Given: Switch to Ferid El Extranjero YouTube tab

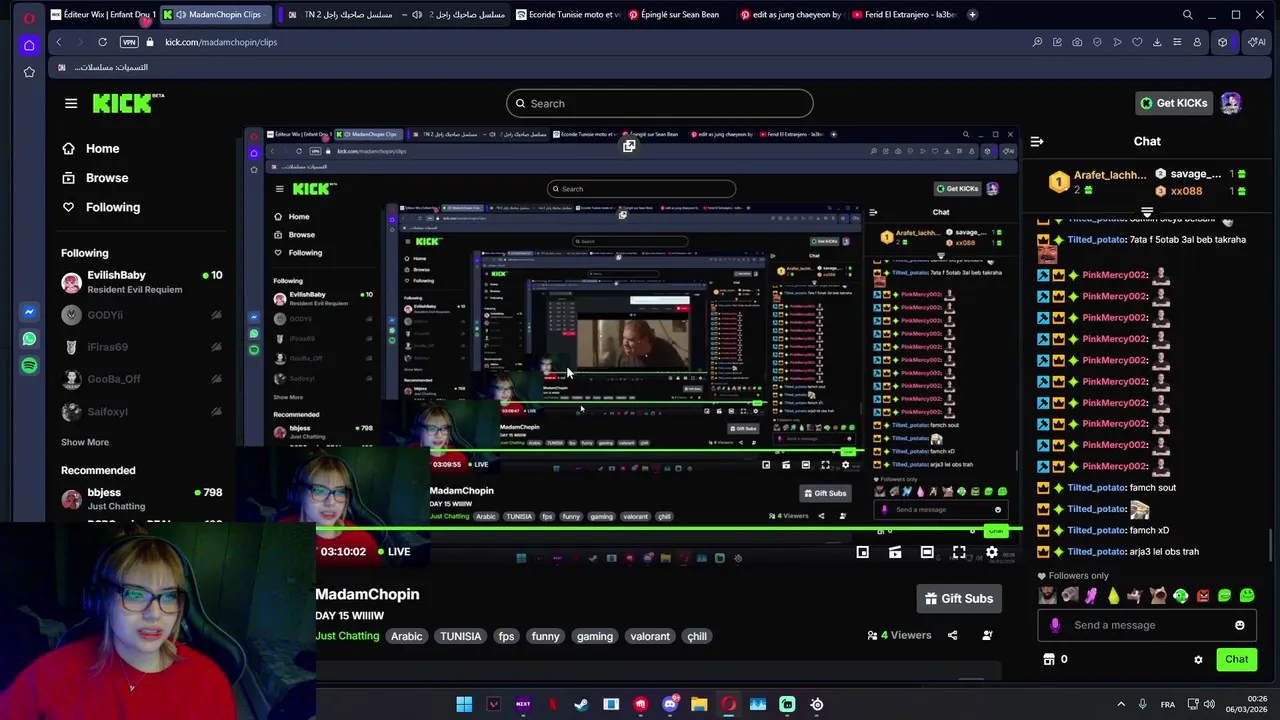Looking at the screenshot, I should 902,15.
